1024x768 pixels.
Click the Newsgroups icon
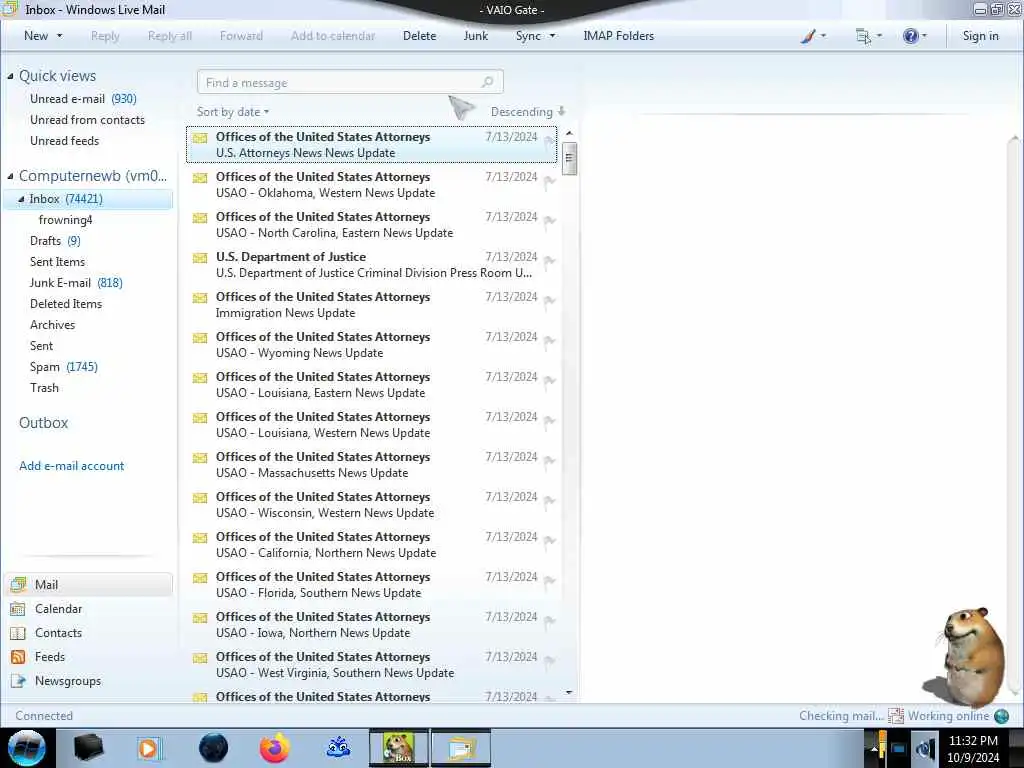(18, 681)
